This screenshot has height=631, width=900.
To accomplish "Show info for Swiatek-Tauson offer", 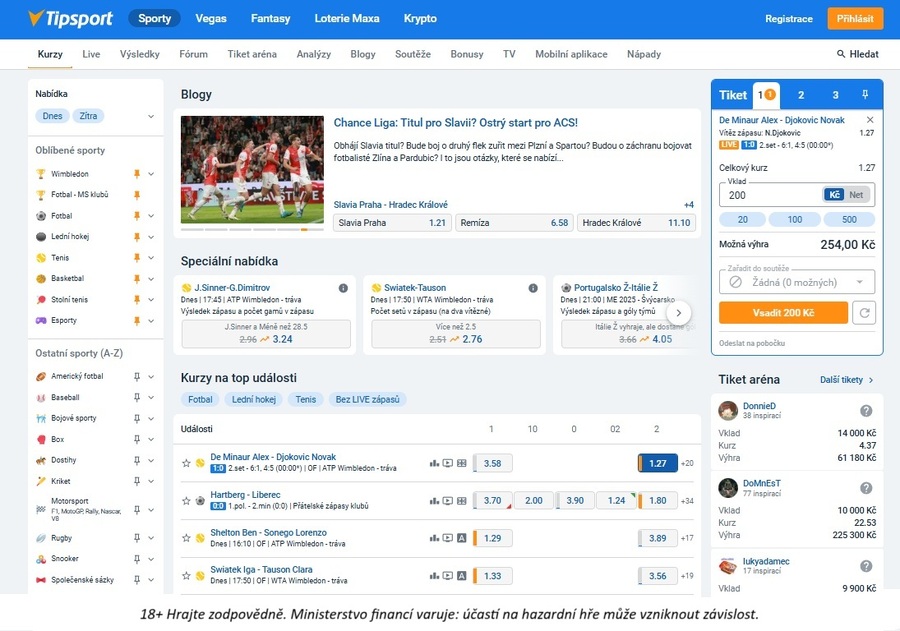I will [x=533, y=288].
